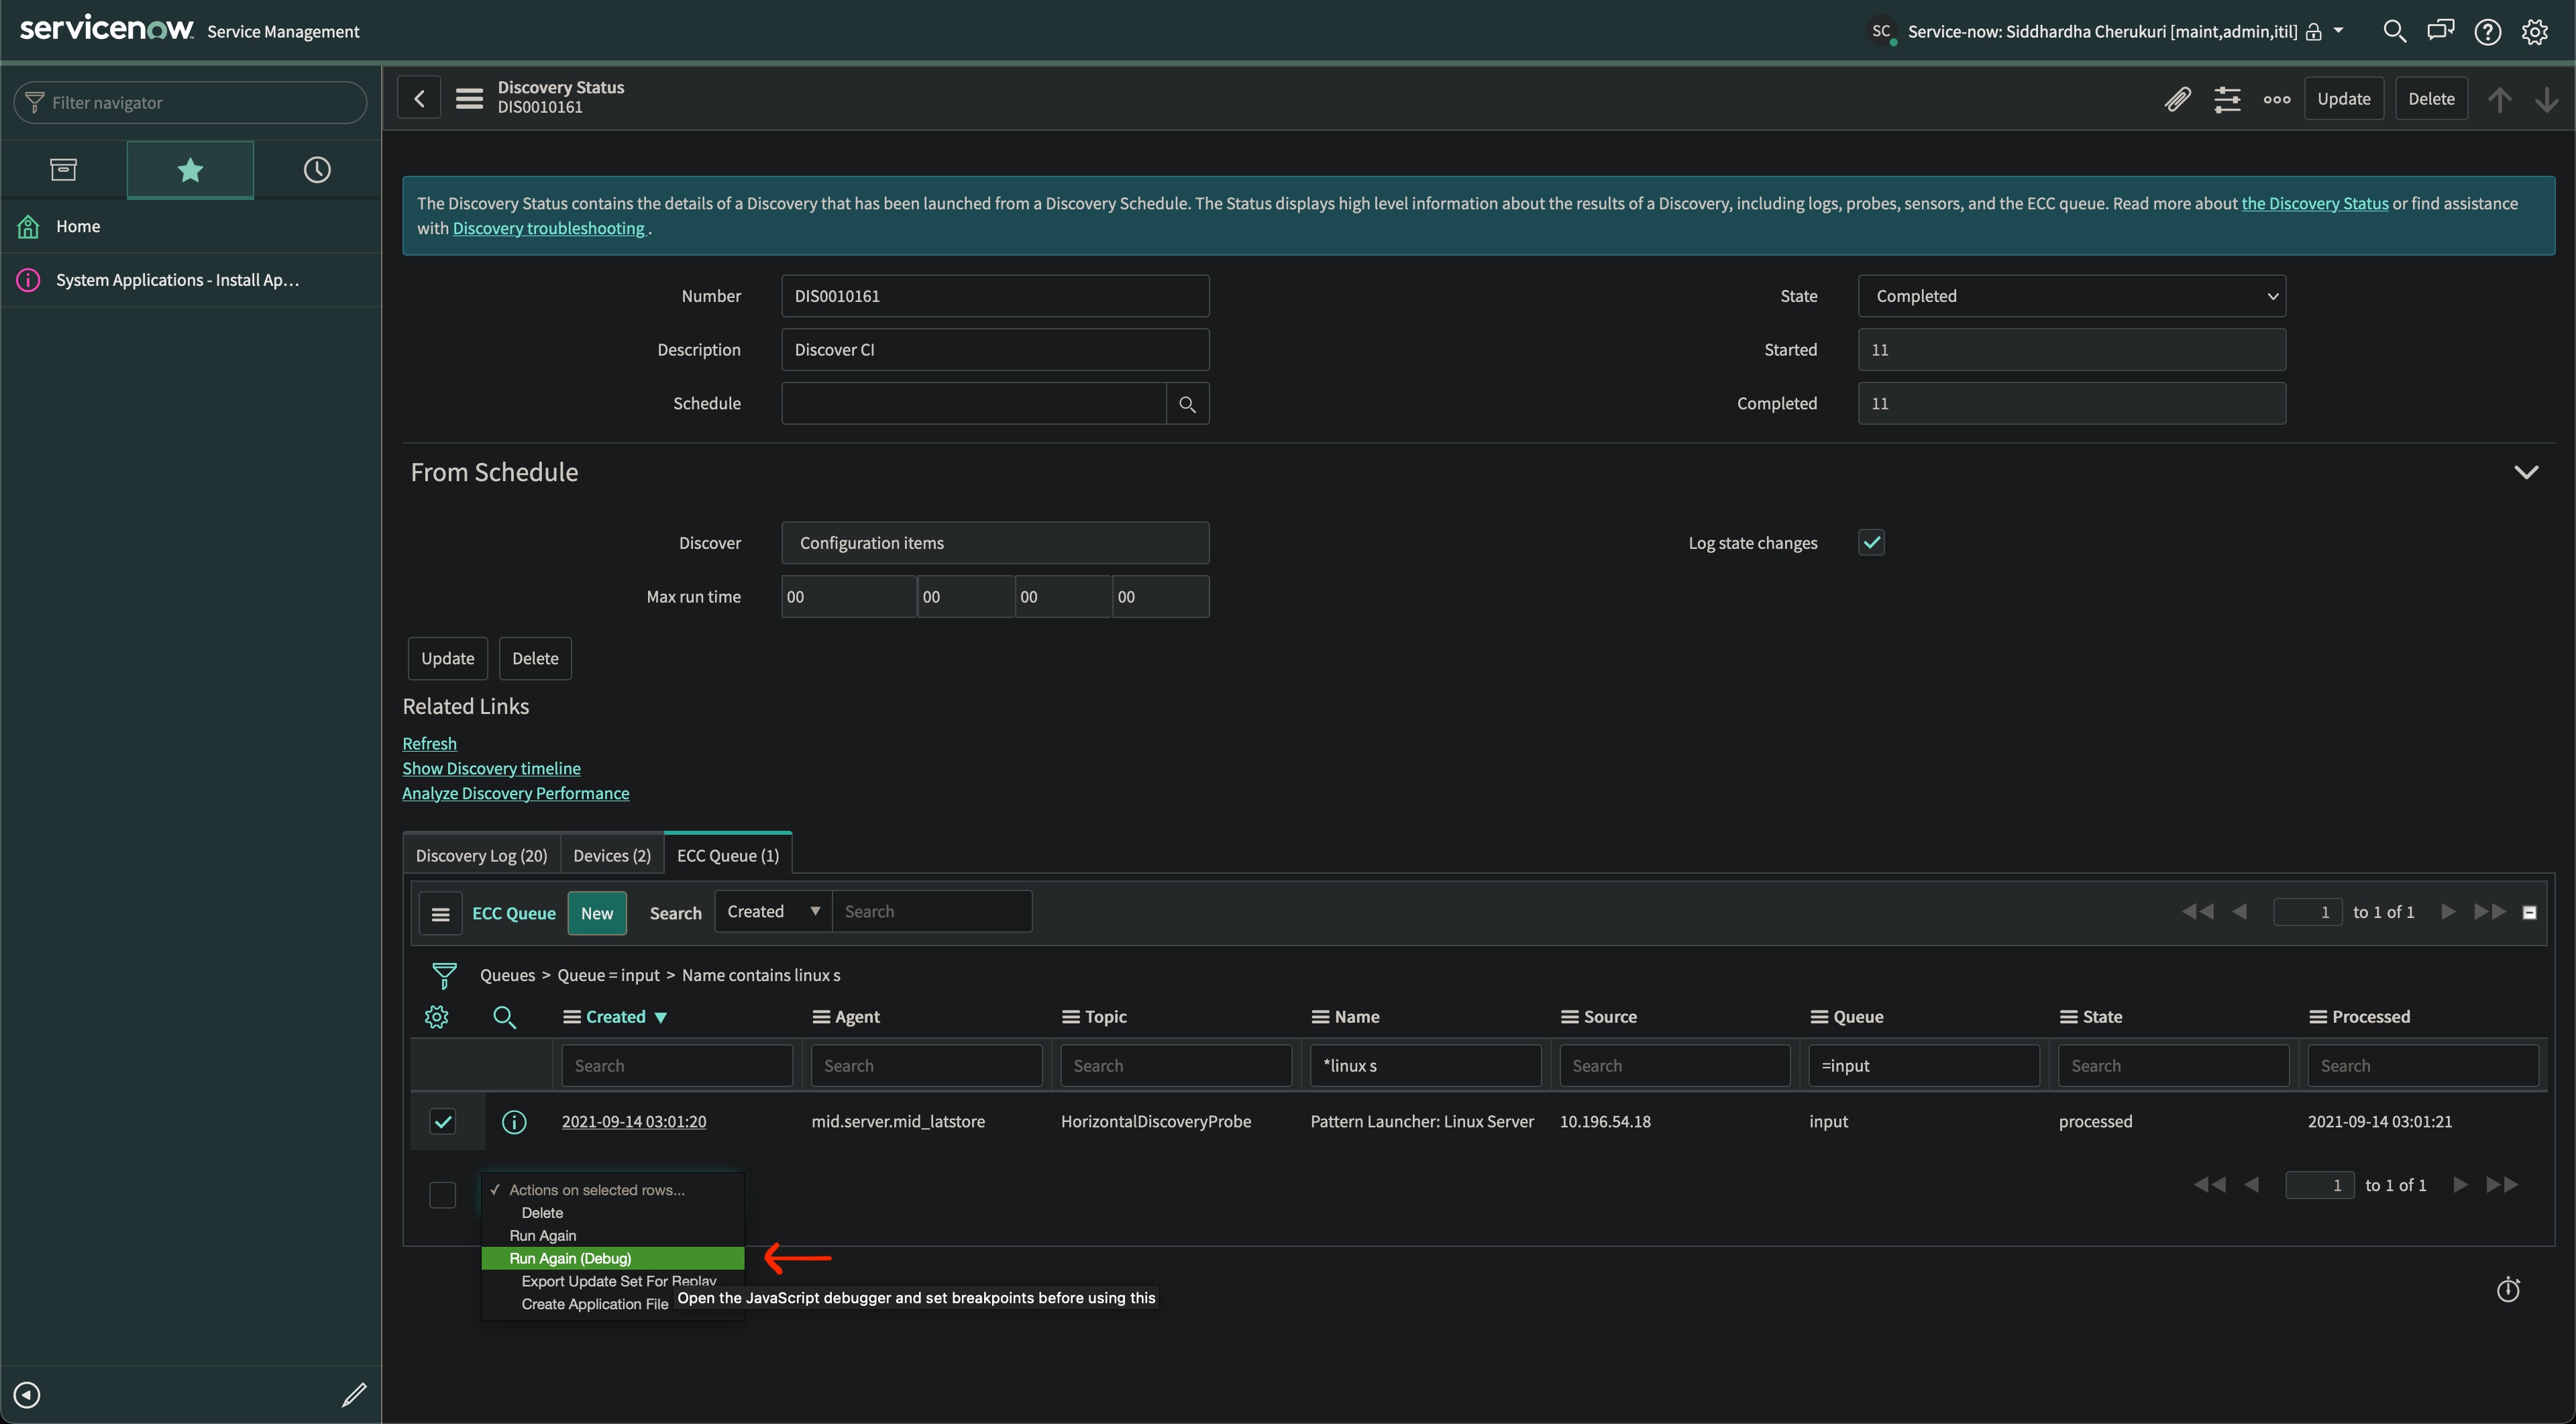Open personalize form sliders icon
Image resolution: width=2576 pixels, height=1424 pixels.
2227,99
